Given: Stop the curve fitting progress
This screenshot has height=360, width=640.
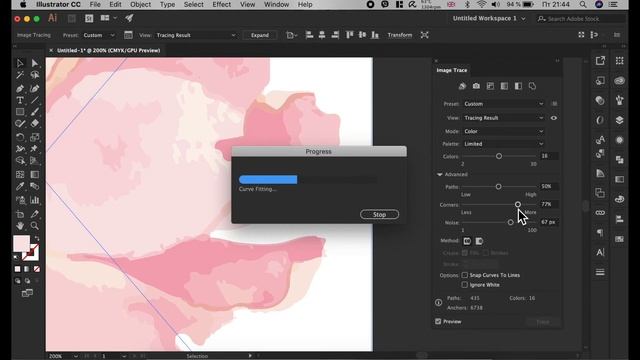Looking at the screenshot, I should (x=379, y=214).
